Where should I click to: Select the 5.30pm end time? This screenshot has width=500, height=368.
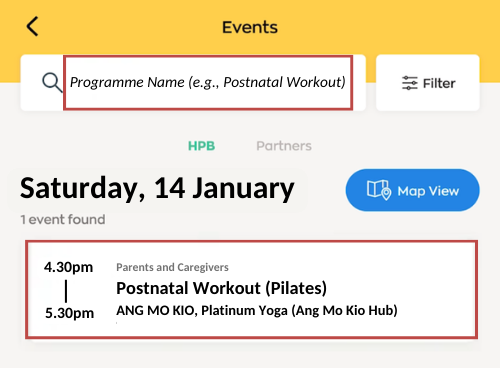pyautogui.click(x=69, y=313)
